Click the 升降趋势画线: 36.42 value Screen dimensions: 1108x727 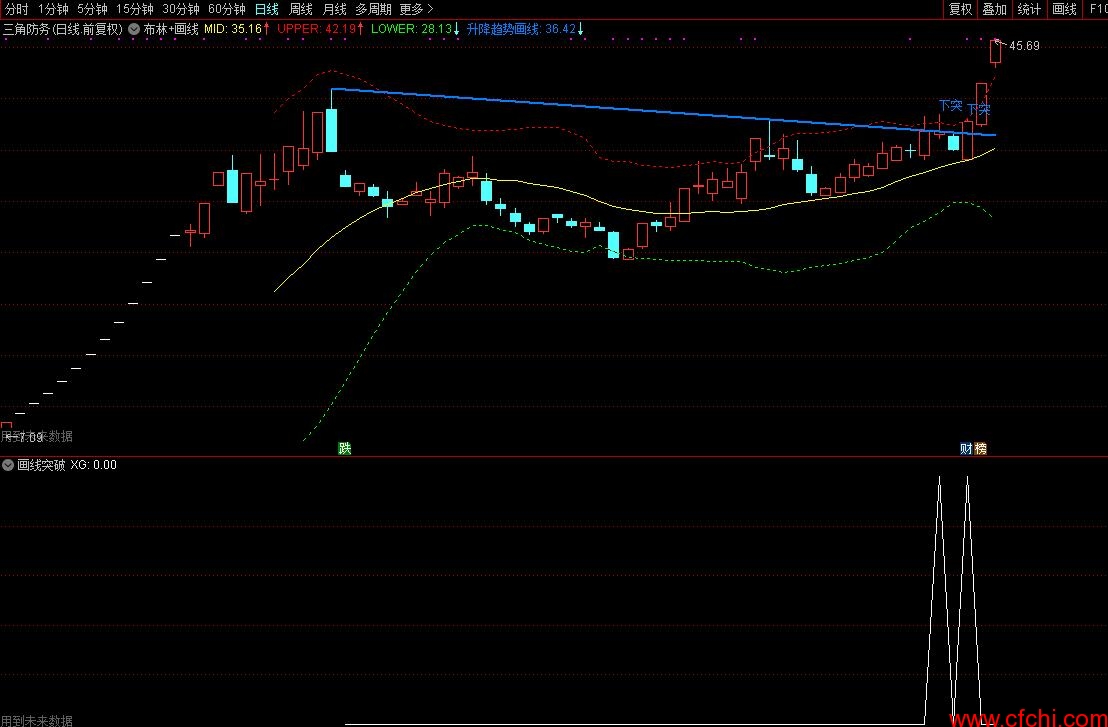525,29
